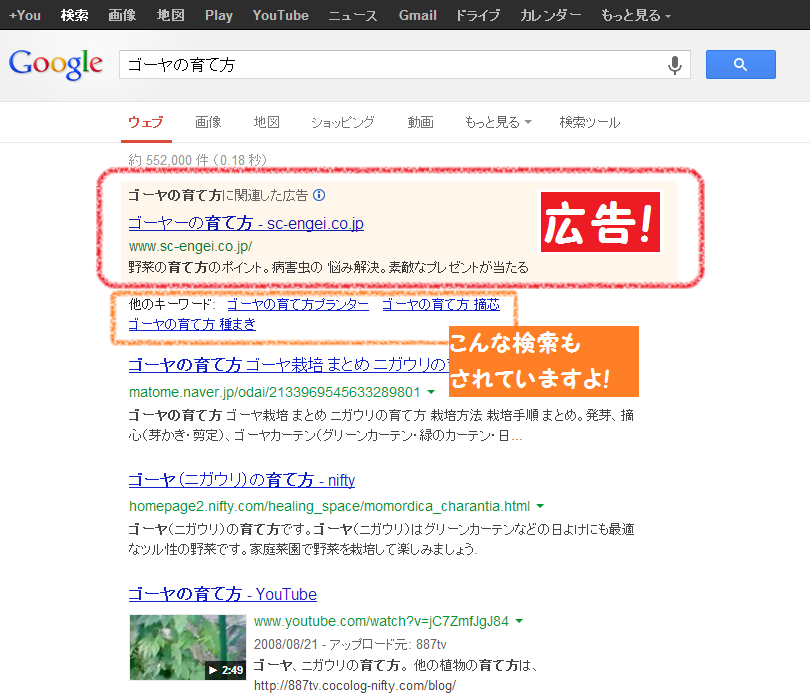Screen dimensions: 810x696
Task: Open Gmail in the top bar
Action: click(417, 16)
